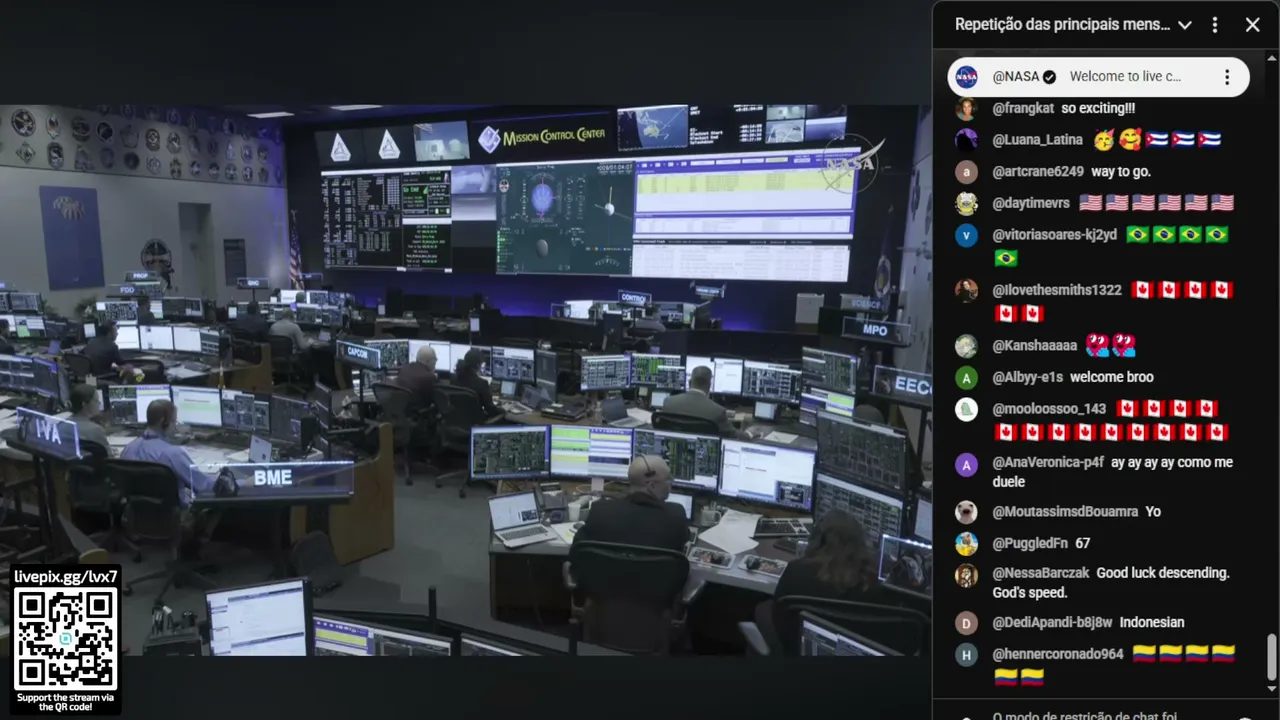The image size is (1280, 720).
Task: Click the 'livepix.gg/lvx7' overlay text
Action: [x=66, y=576]
